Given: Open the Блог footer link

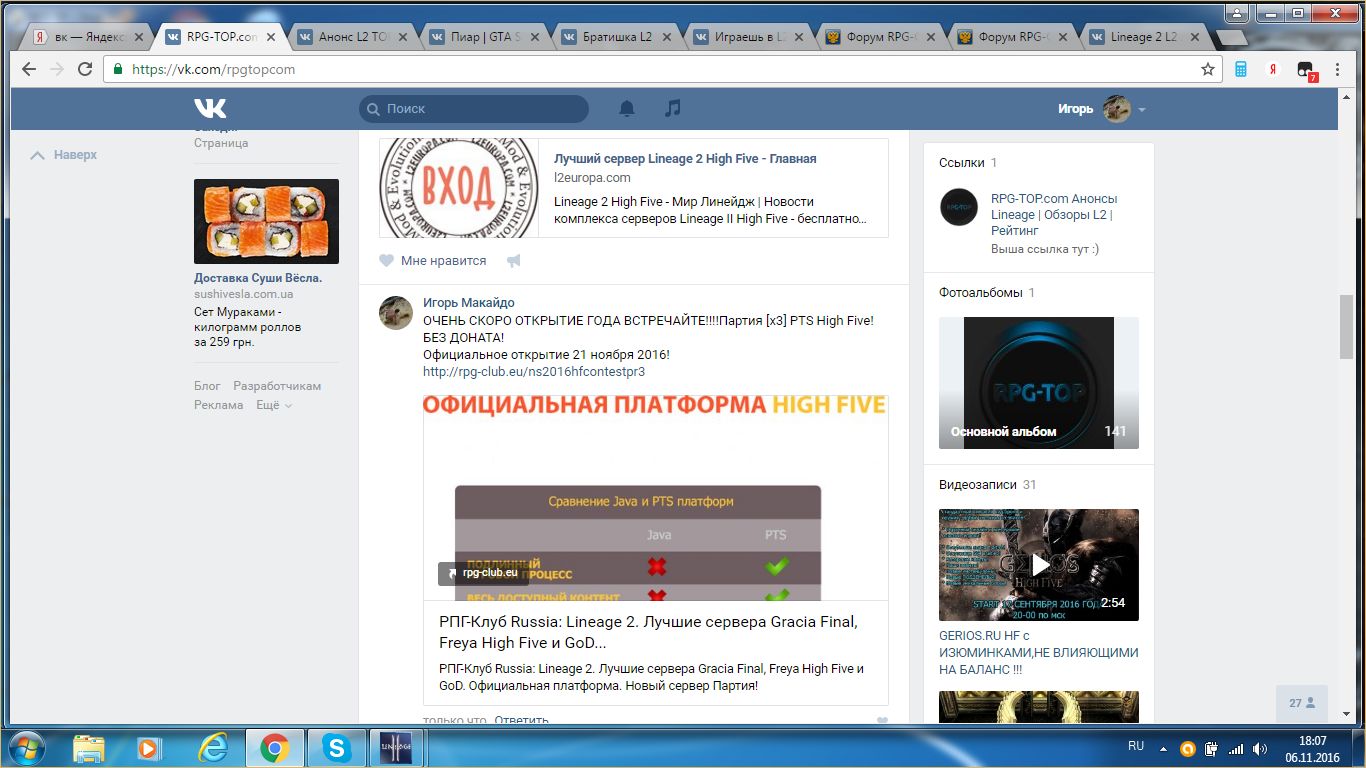Looking at the screenshot, I should click(207, 386).
